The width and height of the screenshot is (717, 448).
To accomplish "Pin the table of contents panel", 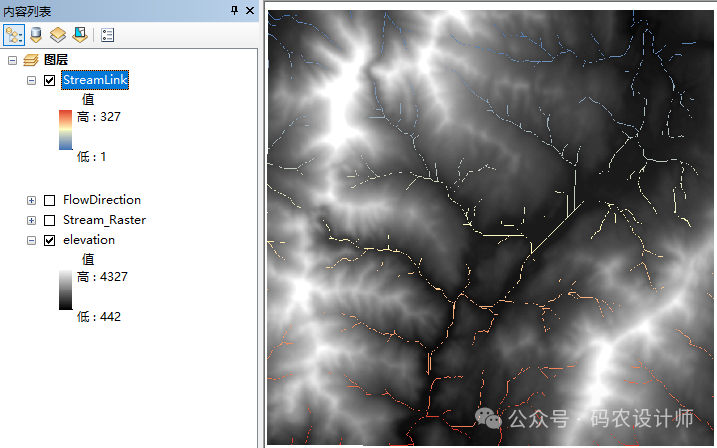I will (x=235, y=10).
